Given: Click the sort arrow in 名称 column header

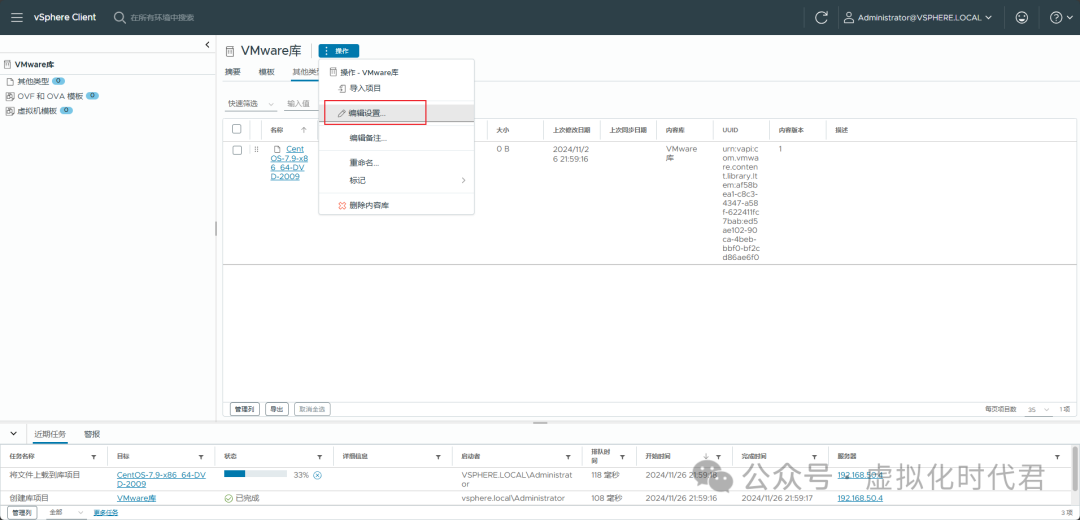Looking at the screenshot, I should coord(304,130).
